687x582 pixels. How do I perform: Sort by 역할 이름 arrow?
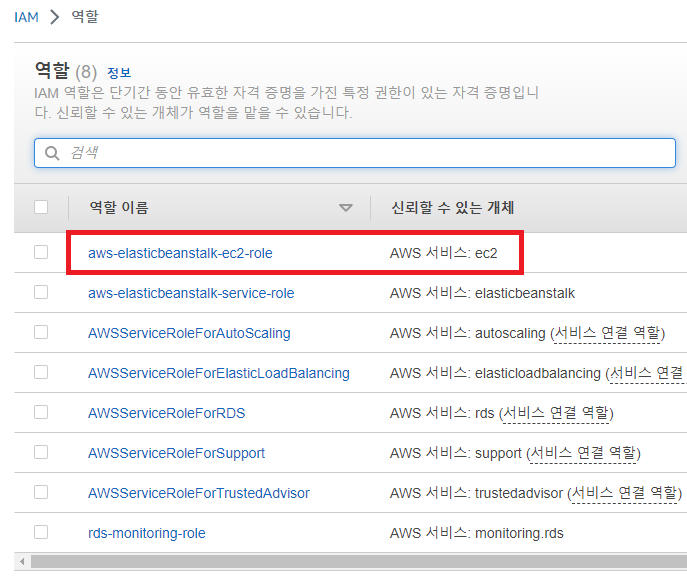pyautogui.click(x=346, y=208)
